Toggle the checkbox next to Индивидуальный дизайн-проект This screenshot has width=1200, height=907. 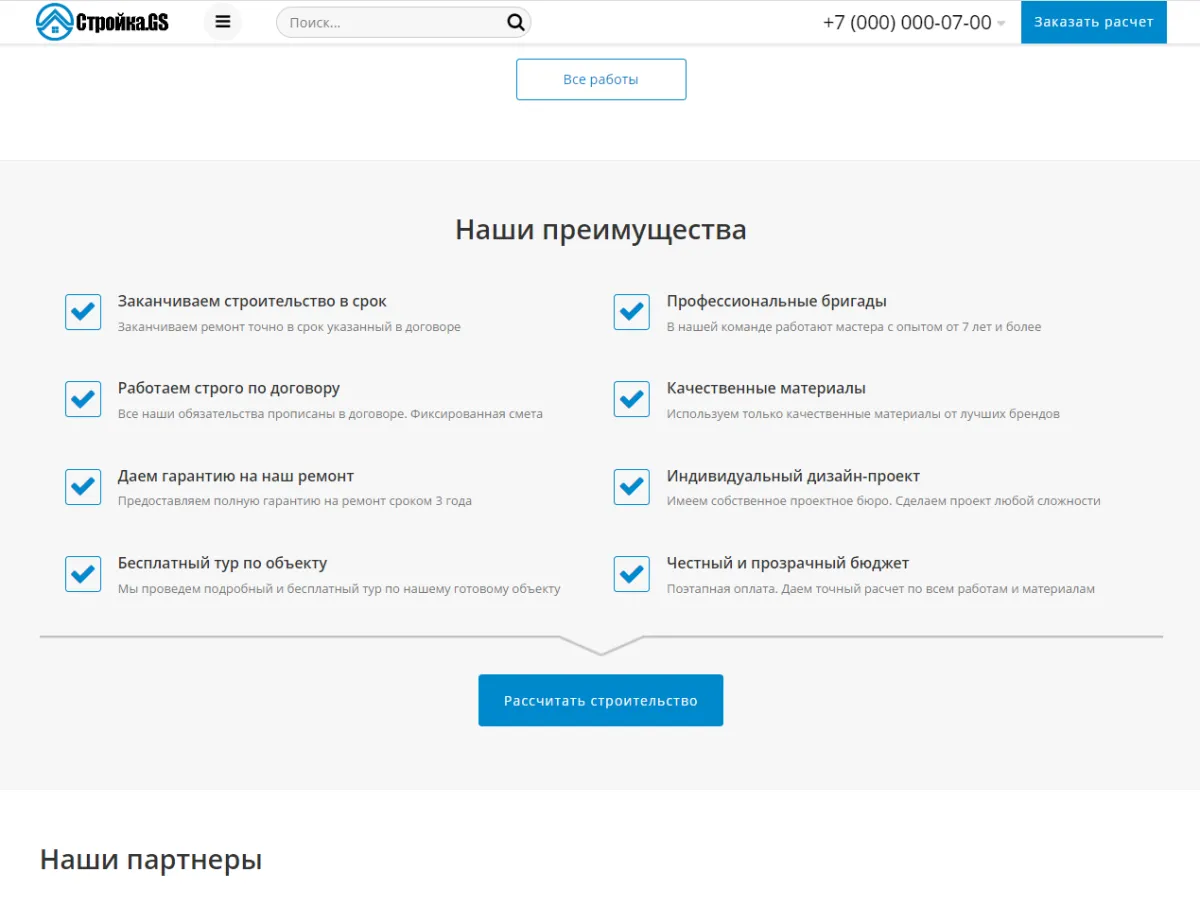[631, 486]
